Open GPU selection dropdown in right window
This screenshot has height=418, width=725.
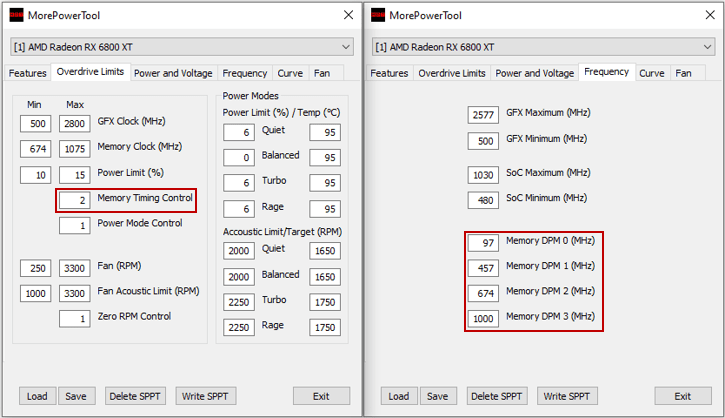[x=543, y=47]
